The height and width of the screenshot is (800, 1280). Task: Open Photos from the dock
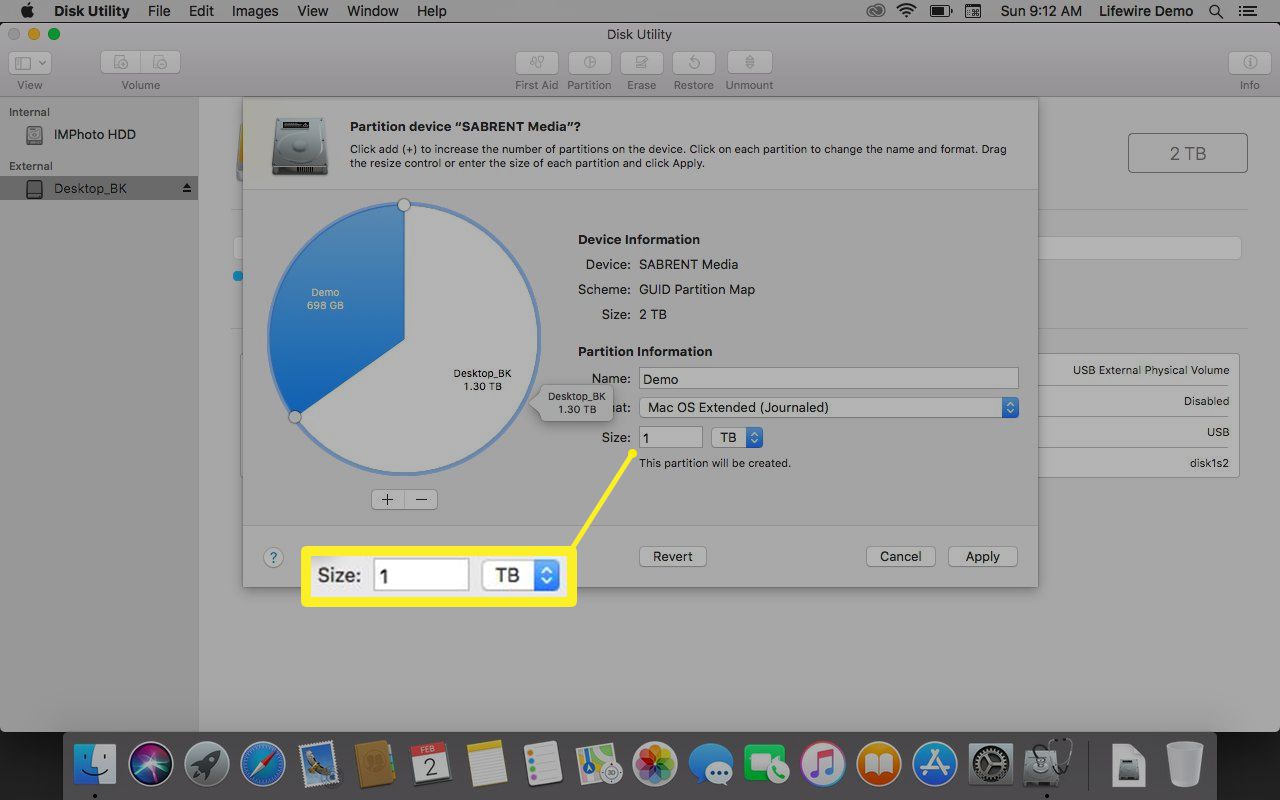pyautogui.click(x=655, y=765)
